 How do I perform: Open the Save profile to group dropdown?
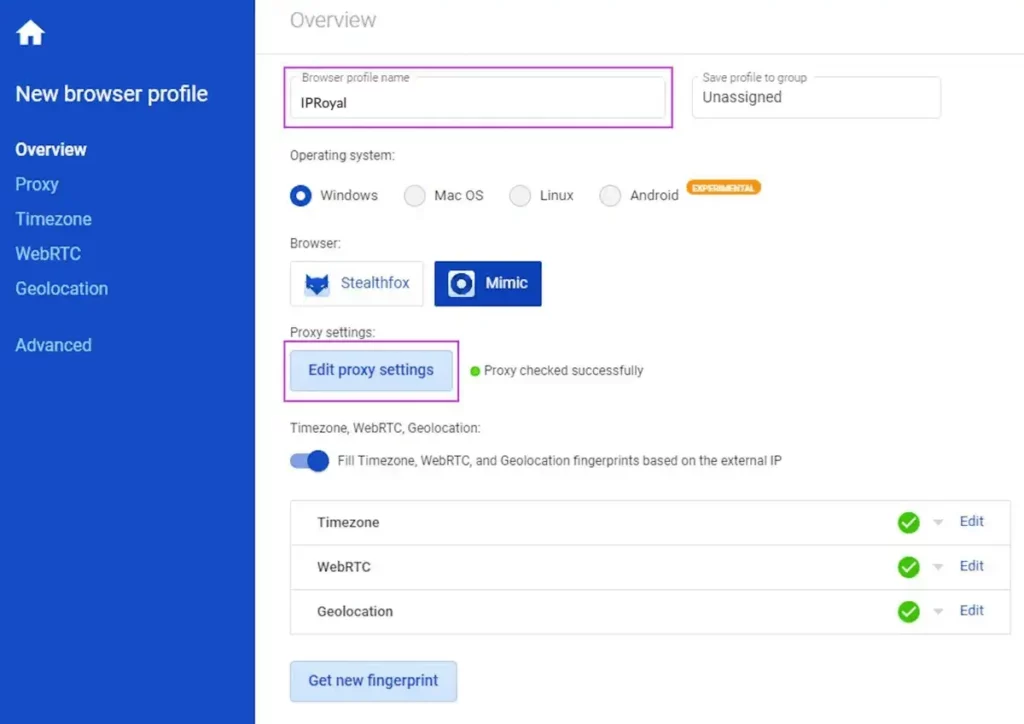click(816, 98)
